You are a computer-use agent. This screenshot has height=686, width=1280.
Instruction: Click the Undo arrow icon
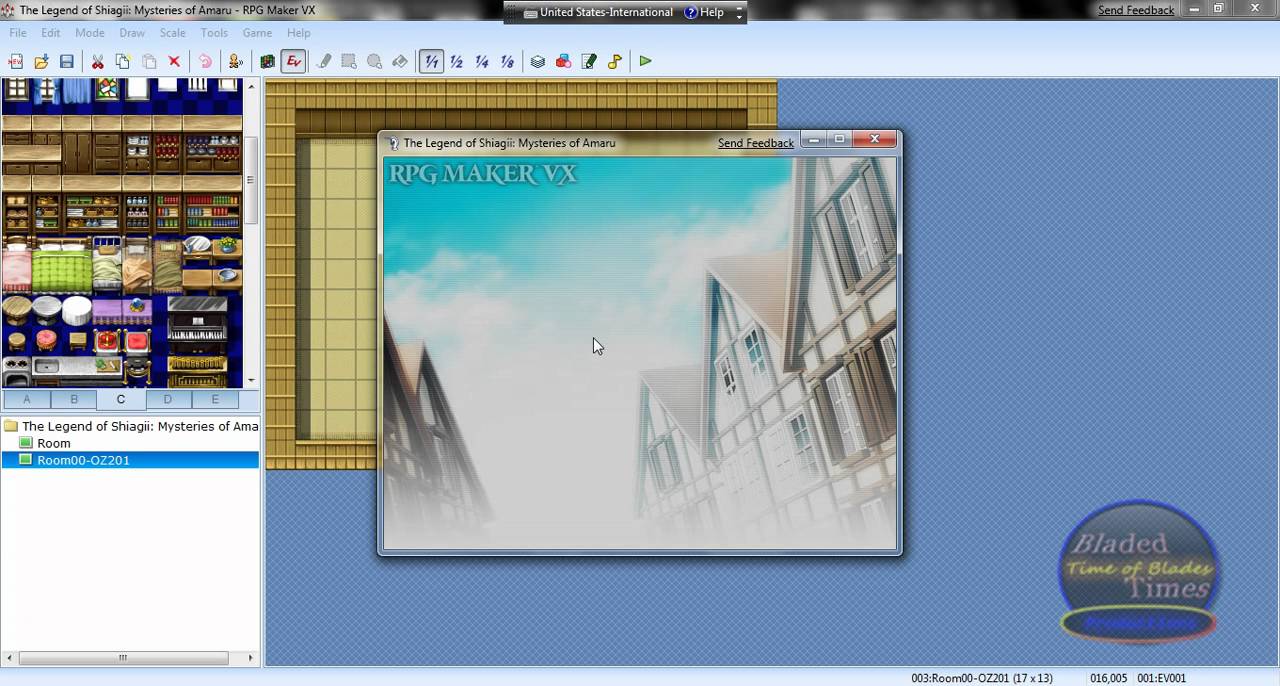pyautogui.click(x=205, y=61)
